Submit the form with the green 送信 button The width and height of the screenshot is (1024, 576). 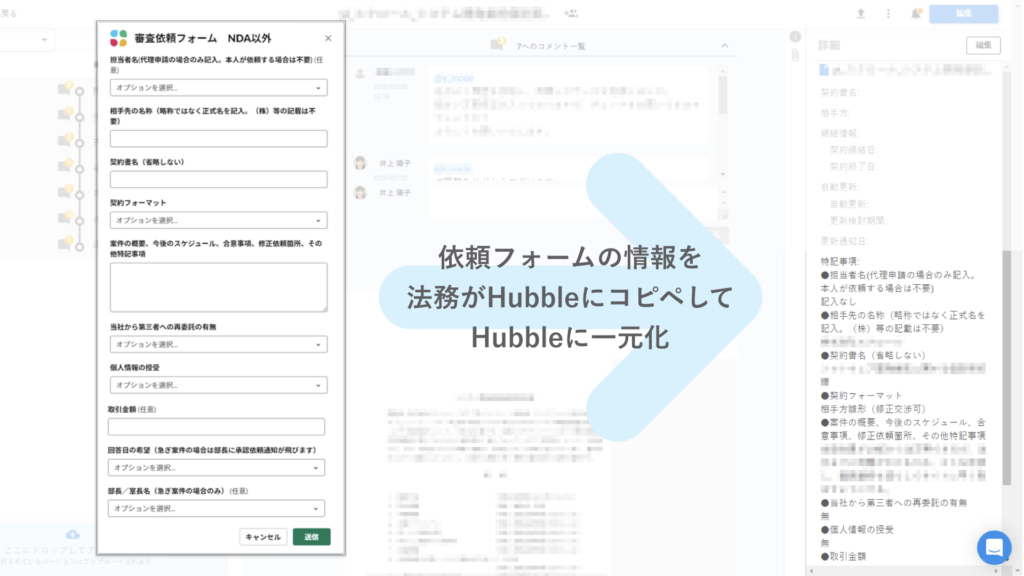pyautogui.click(x=312, y=537)
